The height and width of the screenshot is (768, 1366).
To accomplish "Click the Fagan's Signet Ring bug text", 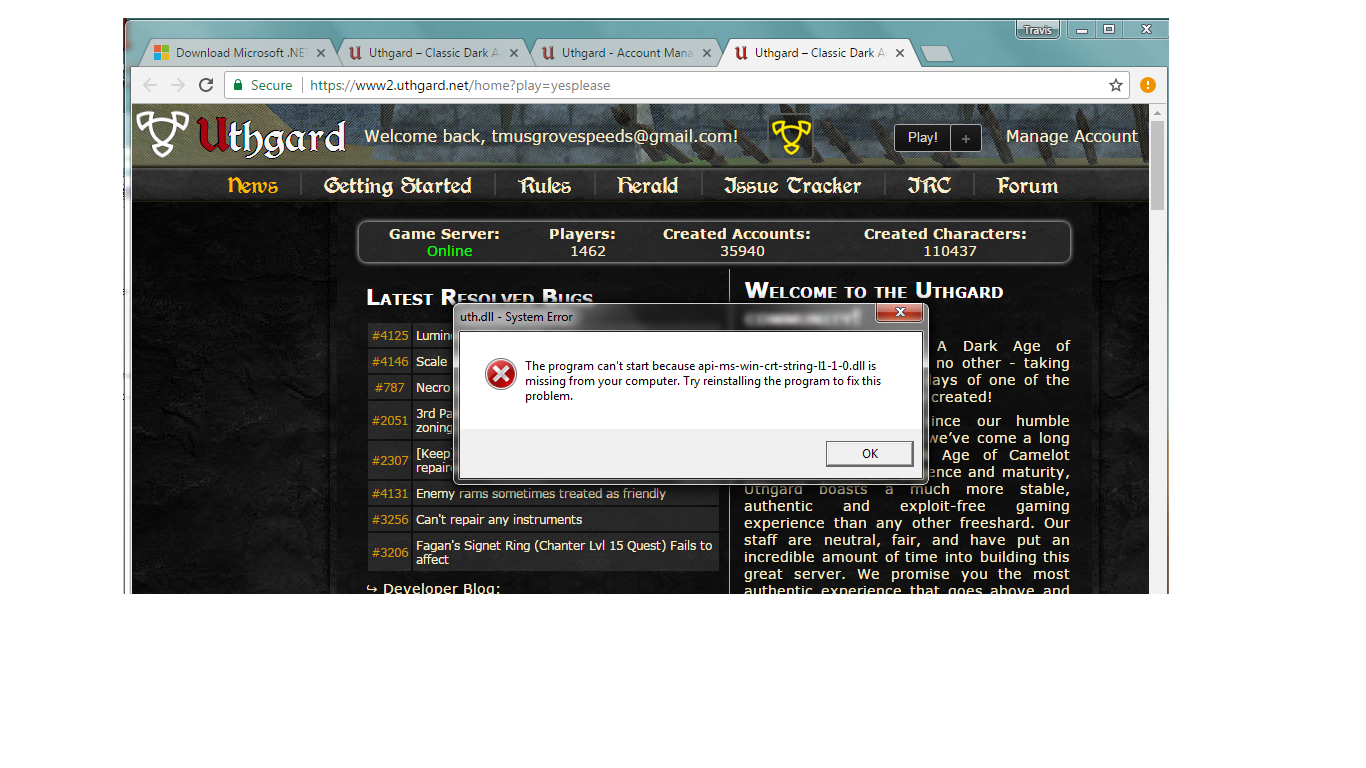I will coord(564,552).
